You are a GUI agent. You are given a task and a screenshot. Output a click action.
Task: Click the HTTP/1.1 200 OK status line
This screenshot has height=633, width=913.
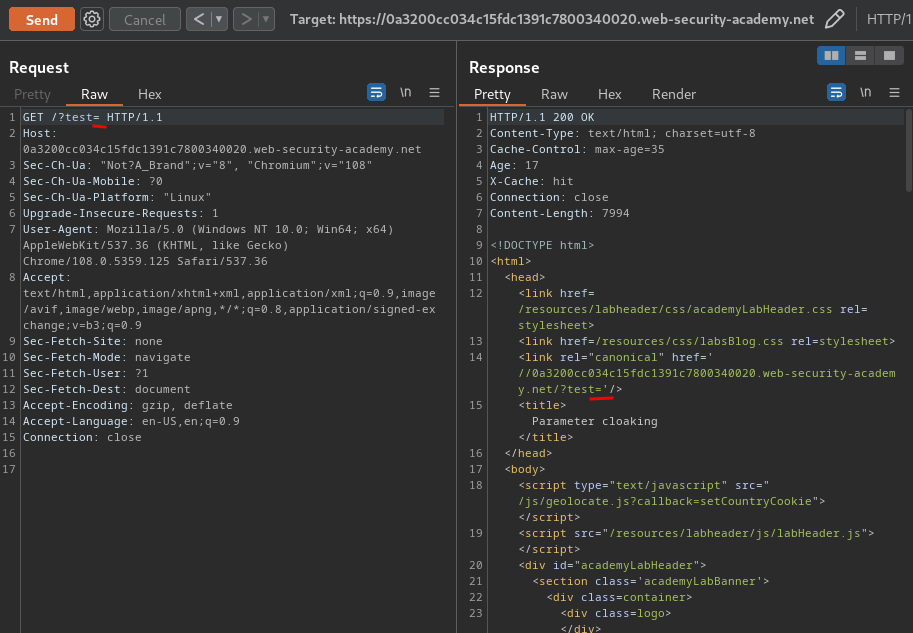(542, 117)
